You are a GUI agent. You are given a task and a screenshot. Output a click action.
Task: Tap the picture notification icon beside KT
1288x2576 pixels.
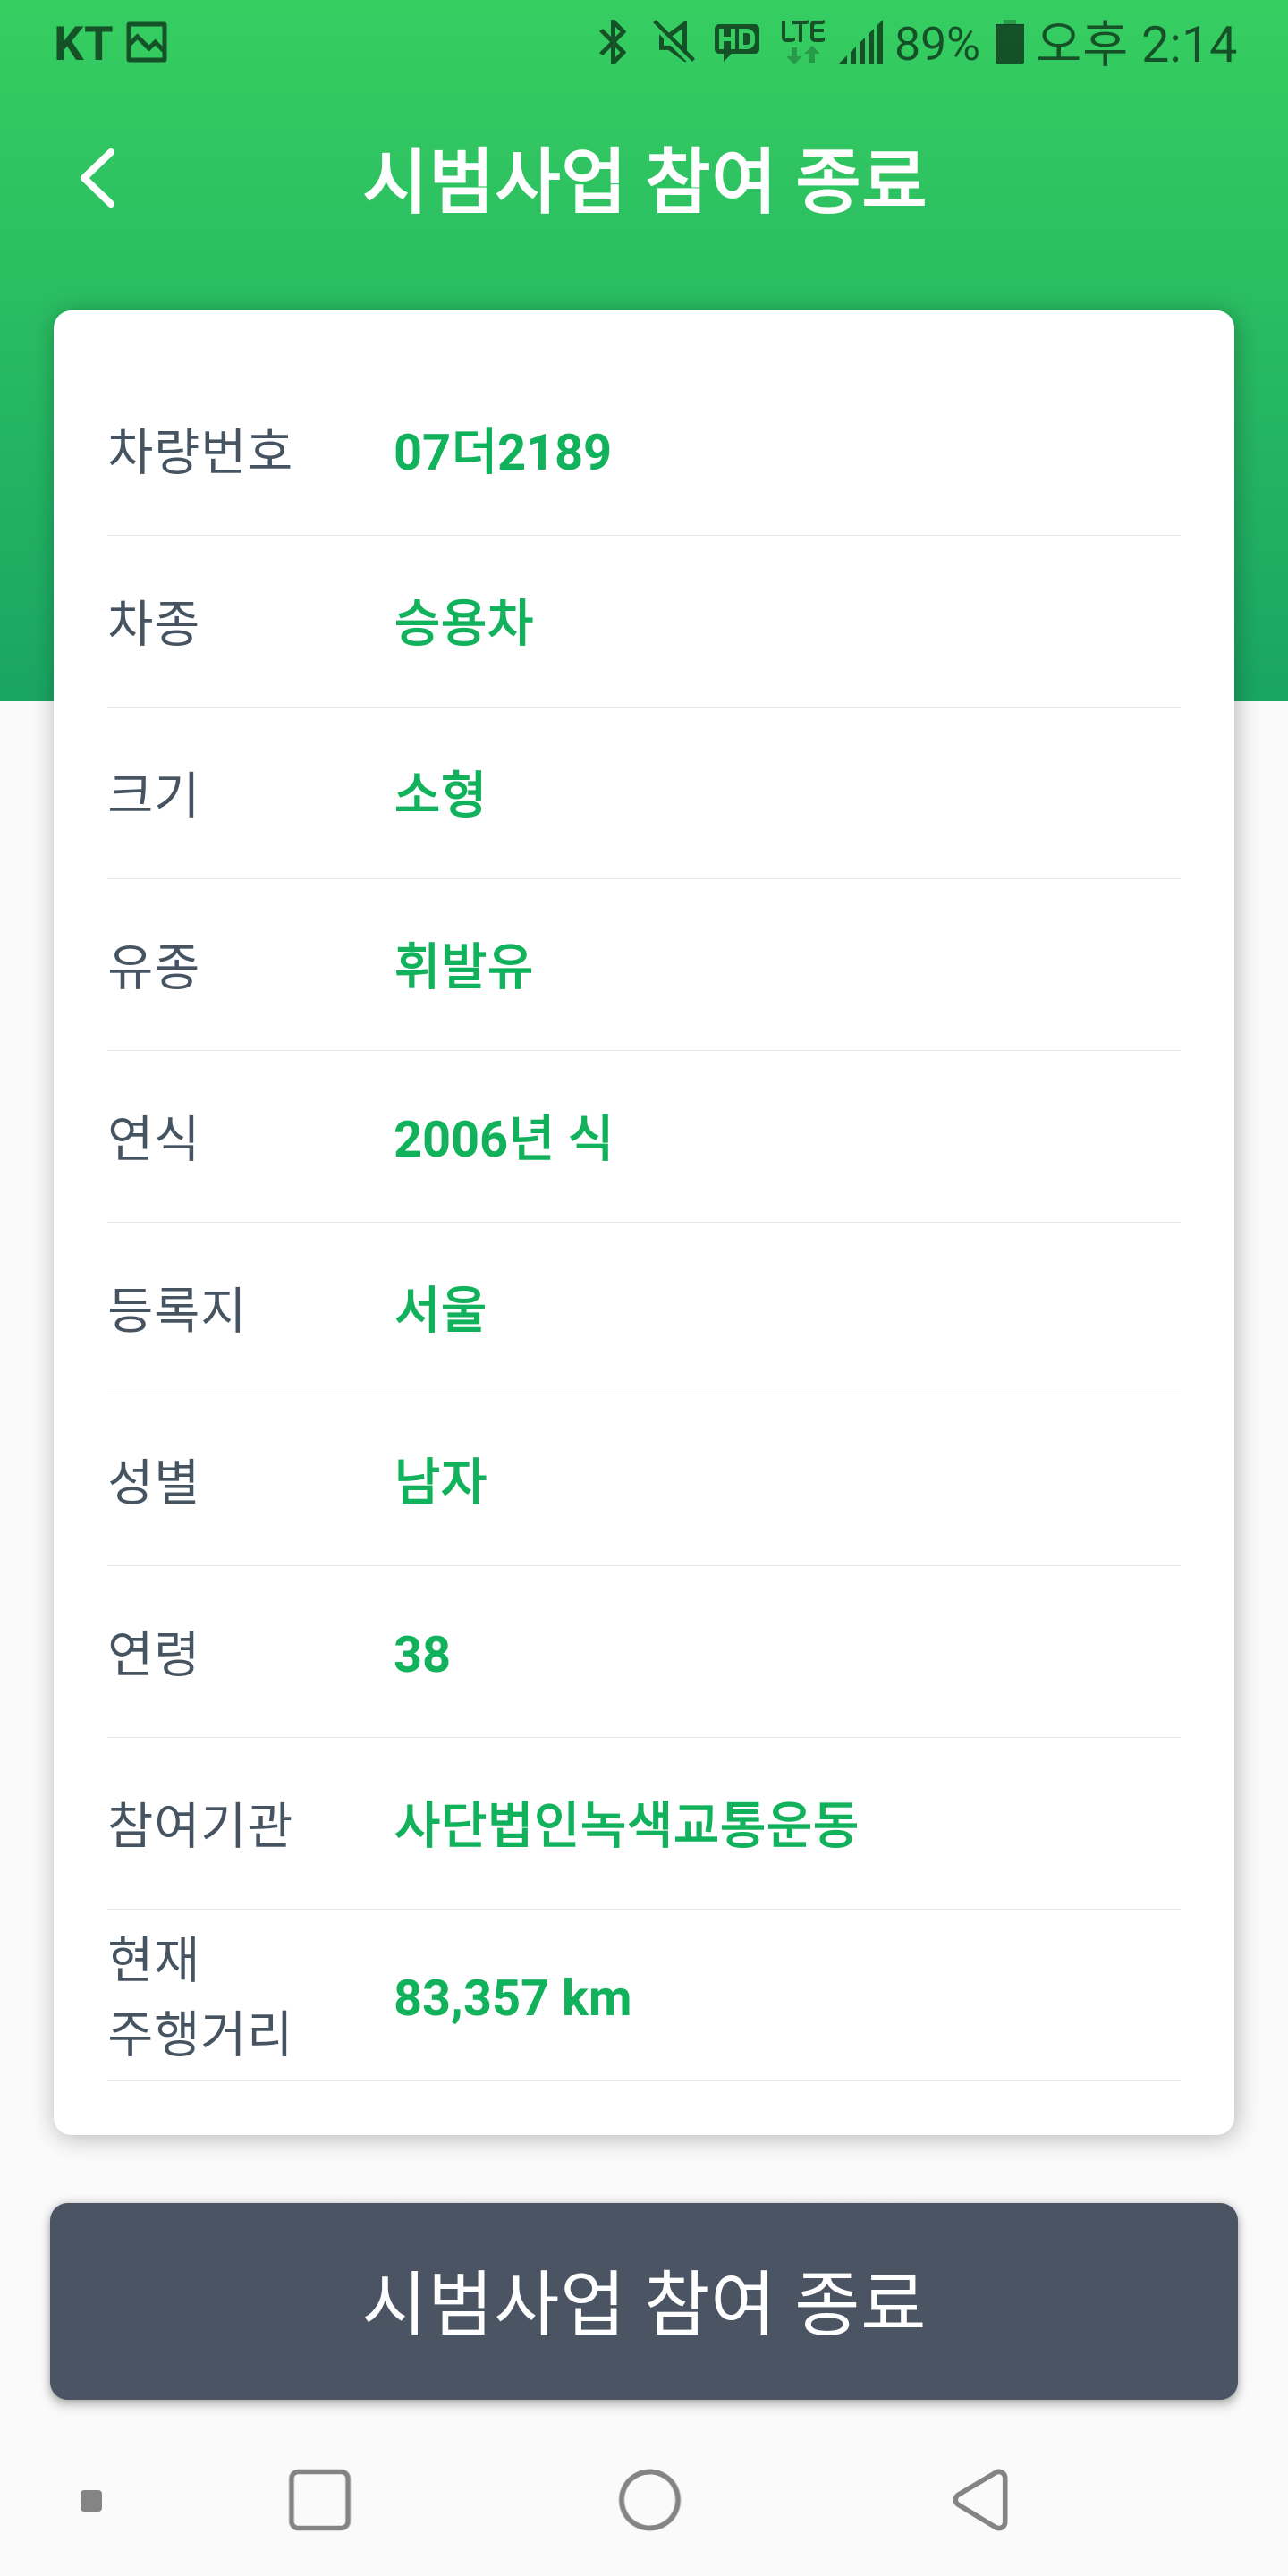pos(147,43)
